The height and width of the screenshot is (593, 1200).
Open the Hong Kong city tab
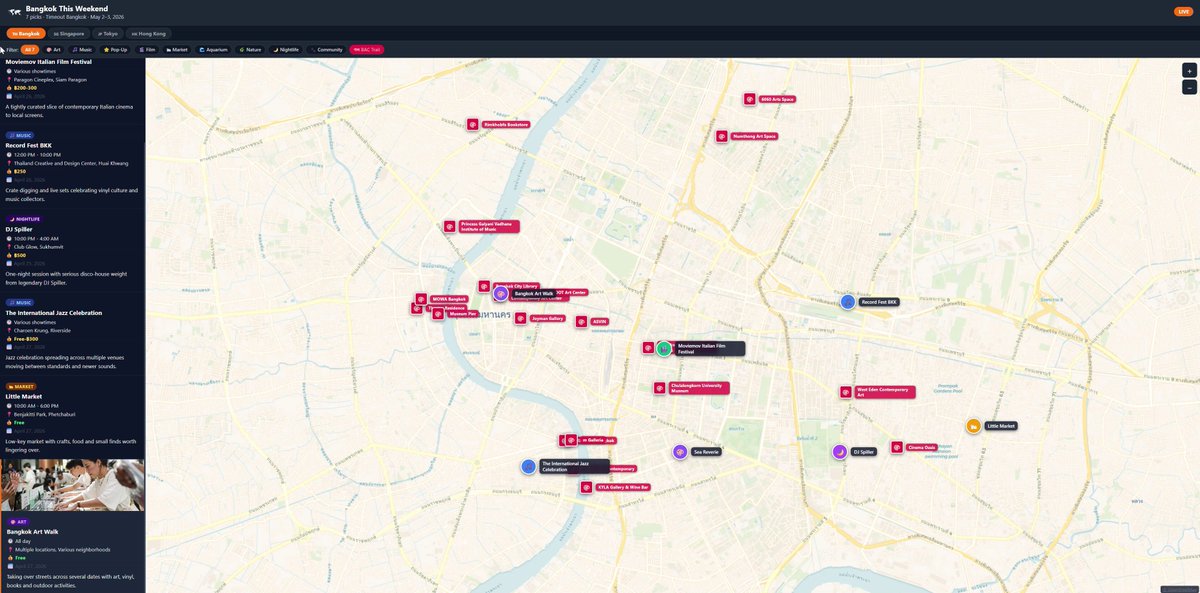(149, 33)
